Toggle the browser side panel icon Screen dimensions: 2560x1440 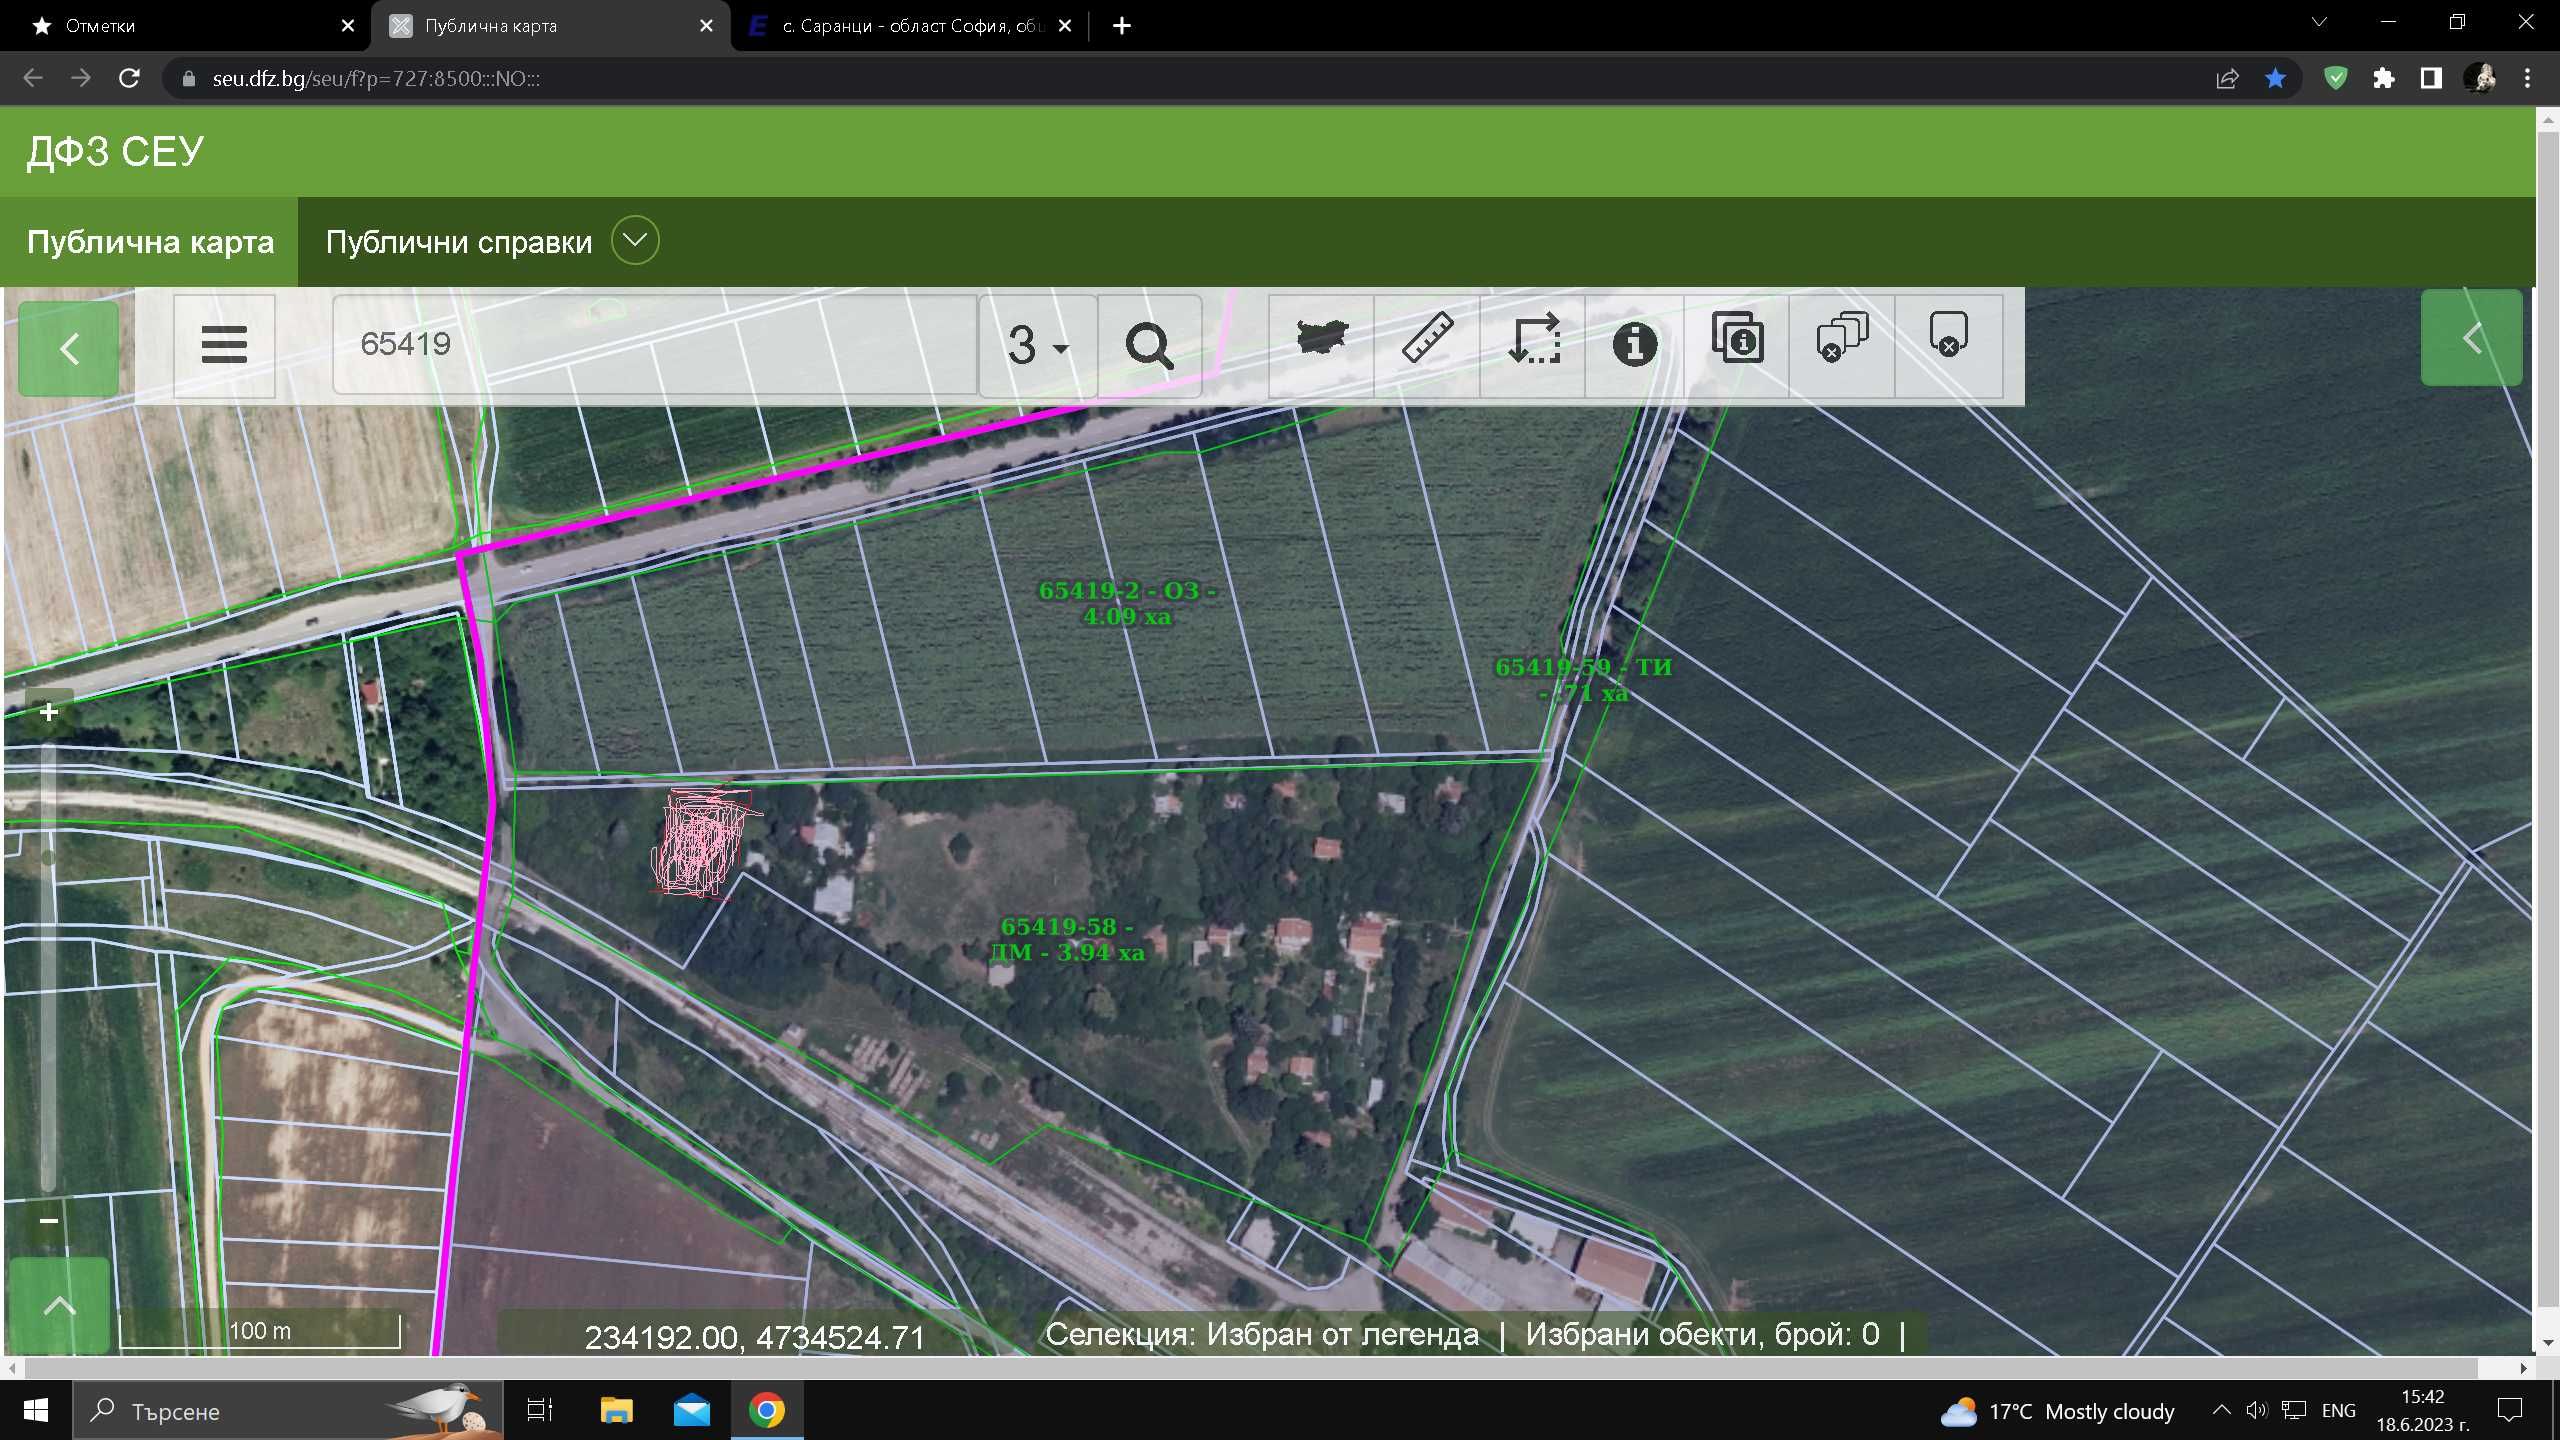point(2431,78)
